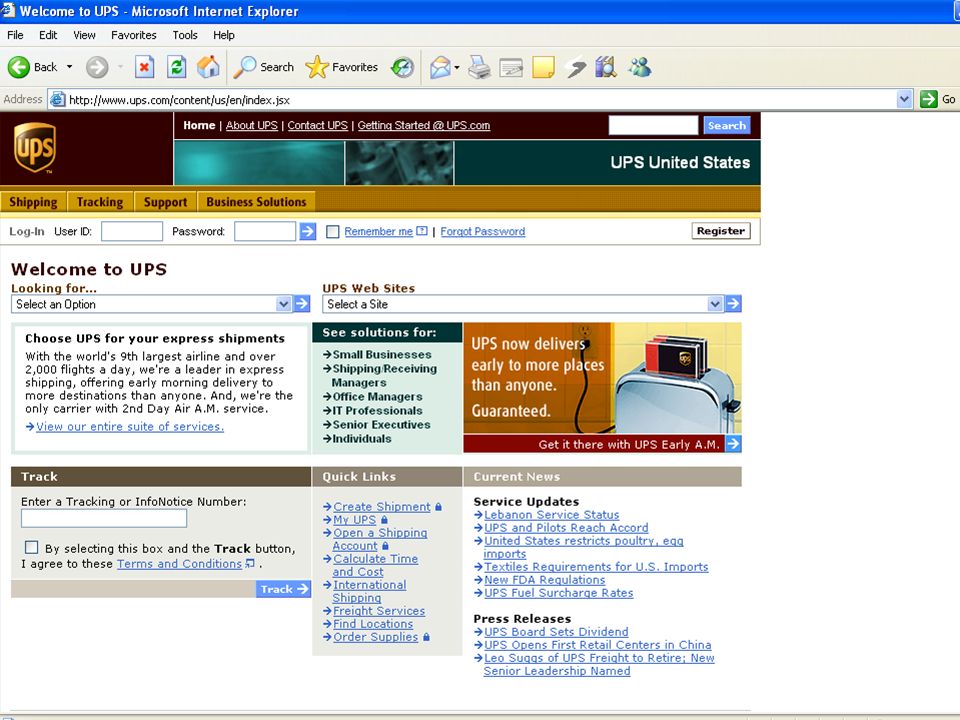Click the Tracking or InfoNotice Number field

click(x=104, y=519)
